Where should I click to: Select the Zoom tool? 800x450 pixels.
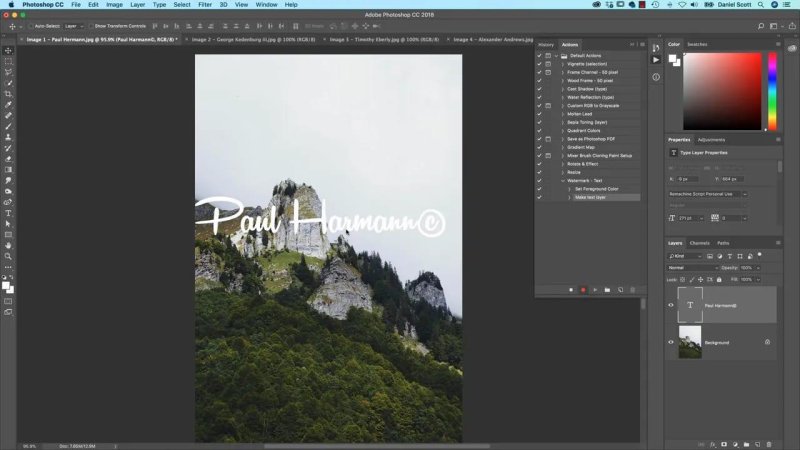tap(8, 256)
